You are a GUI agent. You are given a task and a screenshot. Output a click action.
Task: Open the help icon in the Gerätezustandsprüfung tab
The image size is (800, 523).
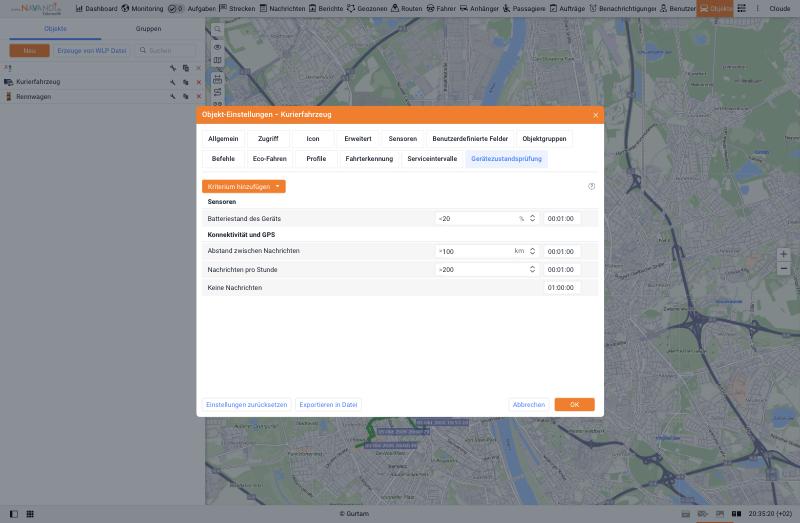pos(591,186)
